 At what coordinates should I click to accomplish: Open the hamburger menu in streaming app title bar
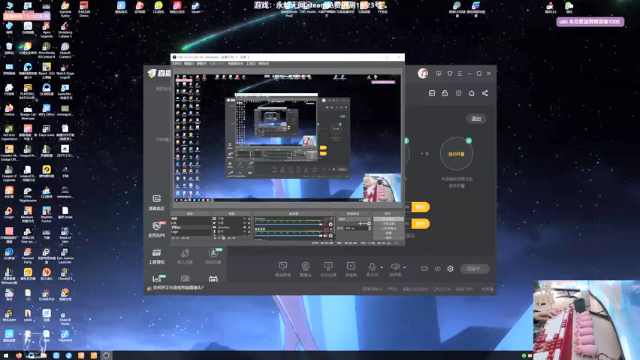(460, 73)
